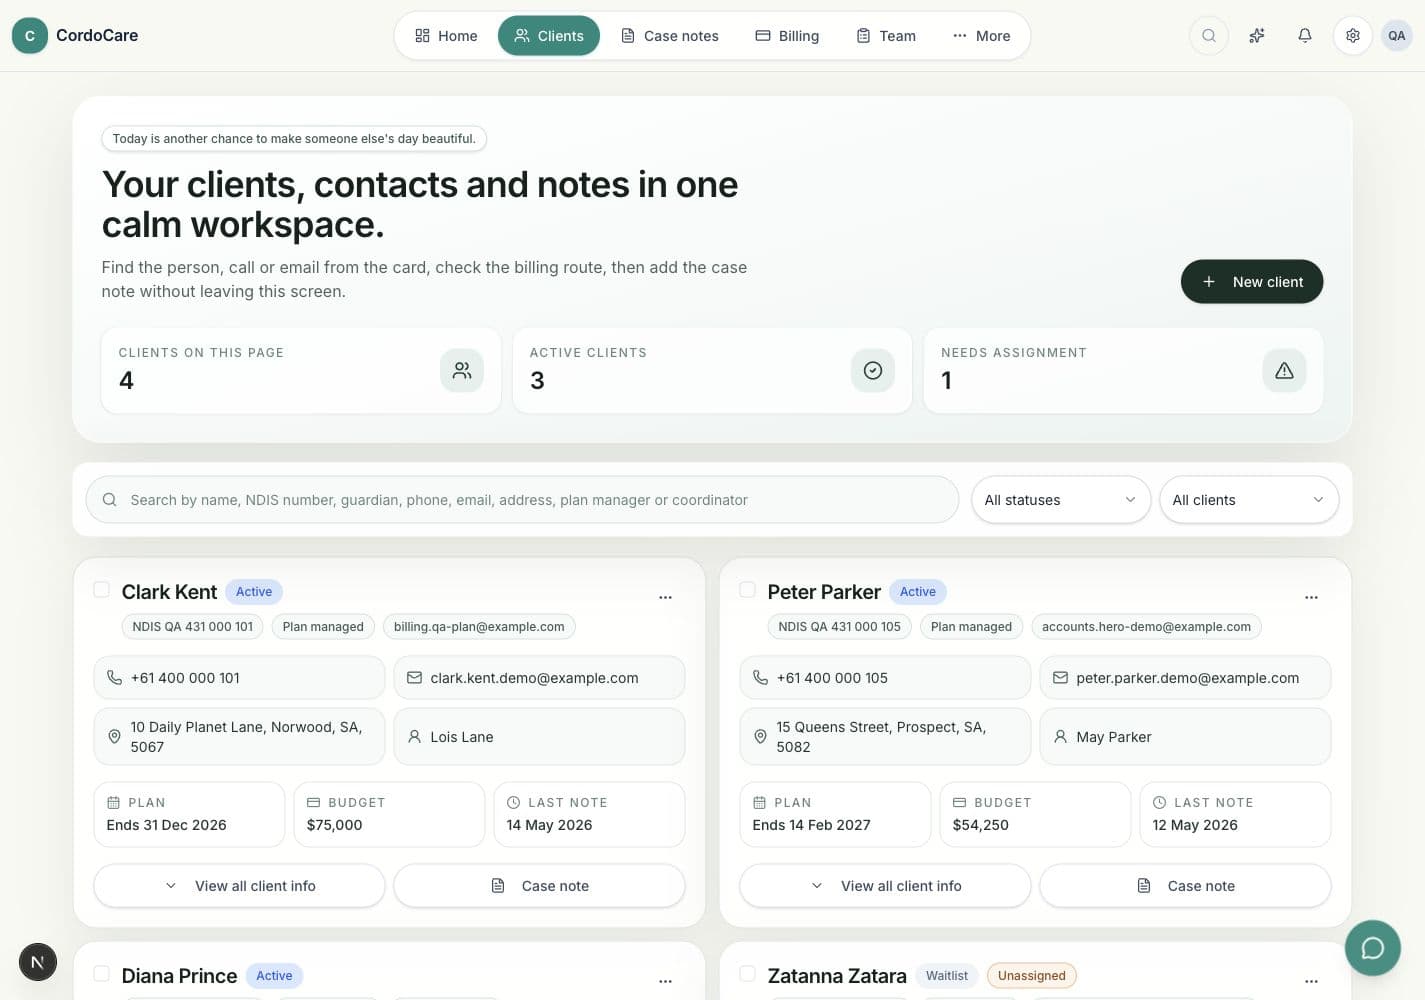Expand View all client info for Peter Parker
This screenshot has height=1000, width=1425.
tap(885, 886)
